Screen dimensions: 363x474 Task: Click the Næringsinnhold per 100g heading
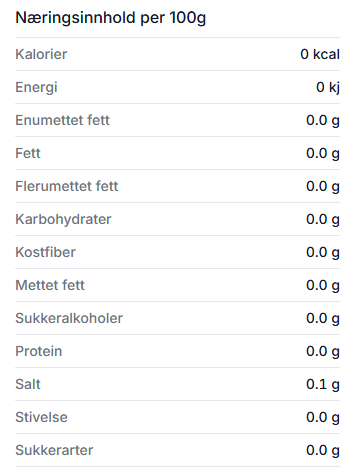pos(111,18)
